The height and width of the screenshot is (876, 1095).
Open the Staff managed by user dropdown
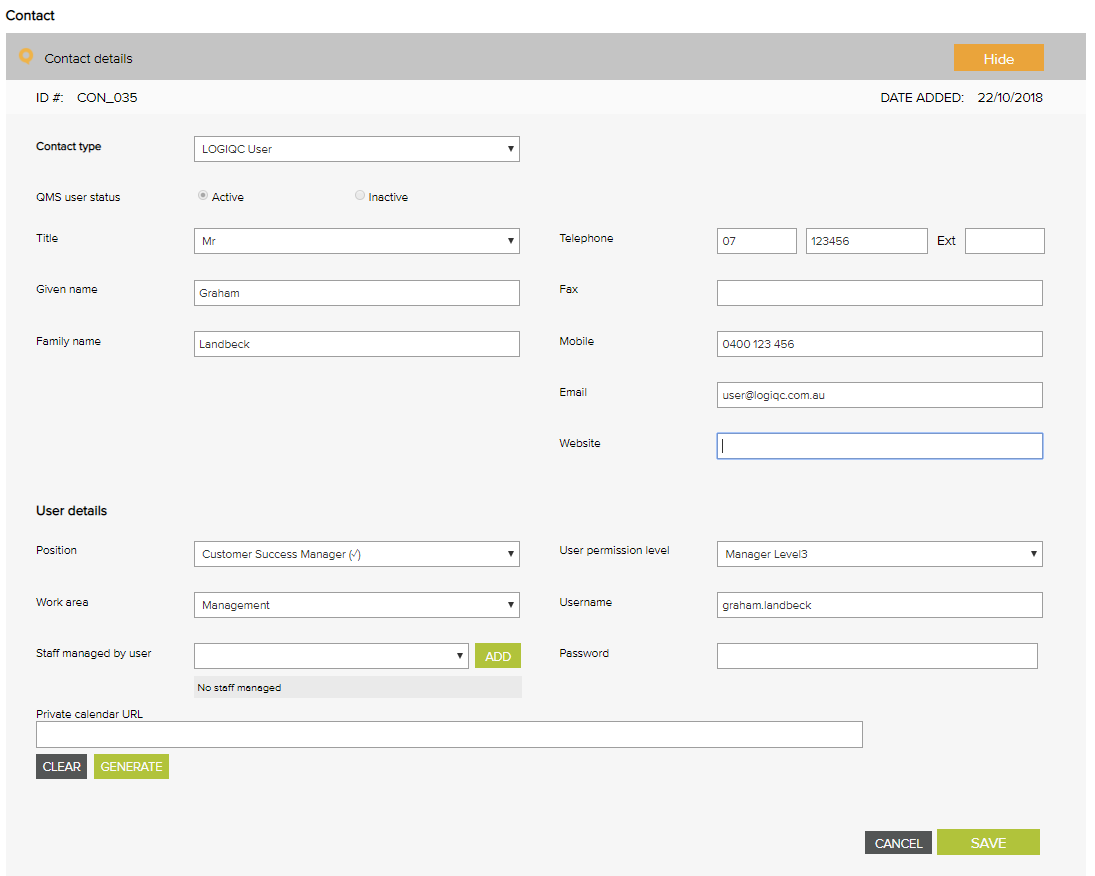click(x=331, y=656)
